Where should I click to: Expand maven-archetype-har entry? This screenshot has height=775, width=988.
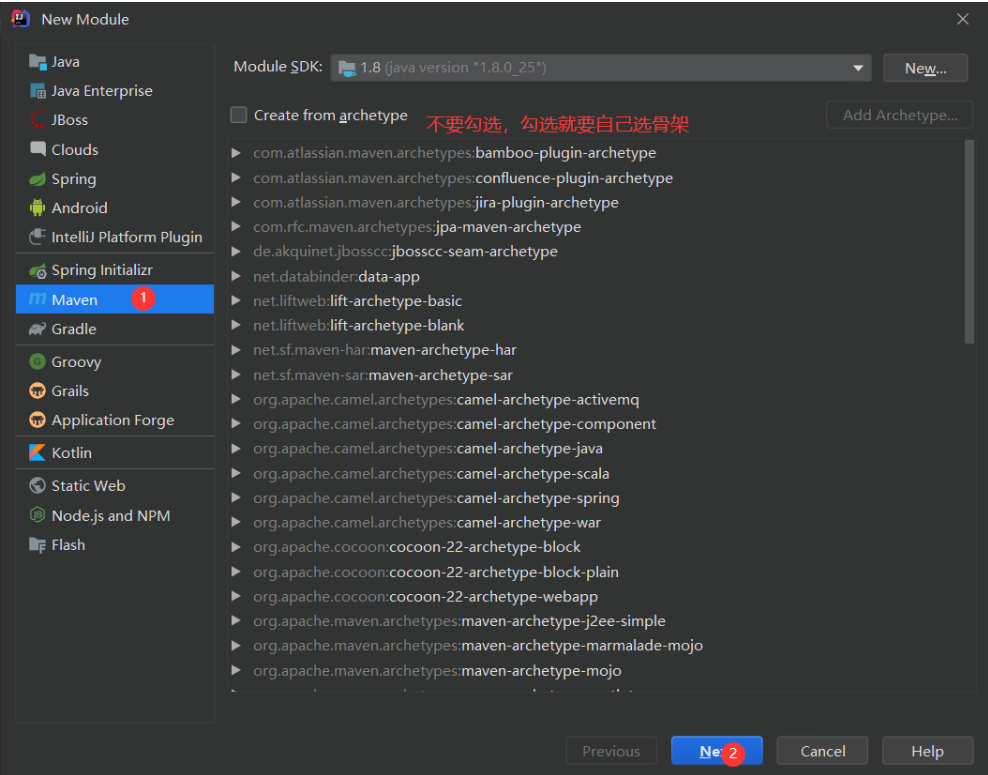click(x=236, y=350)
